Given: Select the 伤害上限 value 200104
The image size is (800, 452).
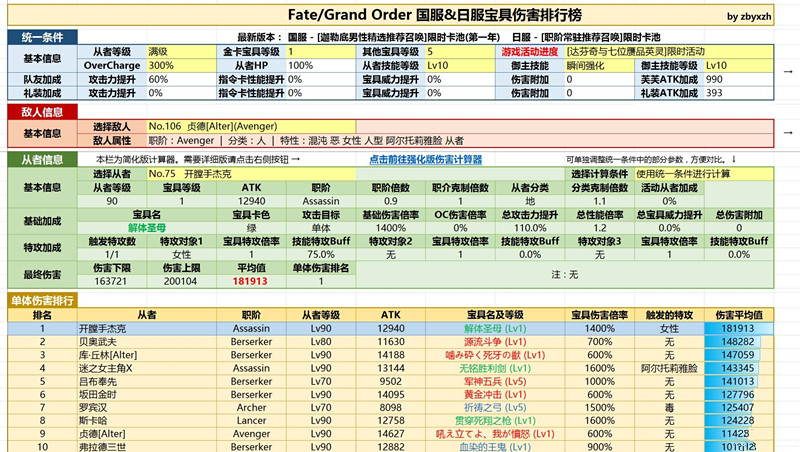Looking at the screenshot, I should point(181,281).
